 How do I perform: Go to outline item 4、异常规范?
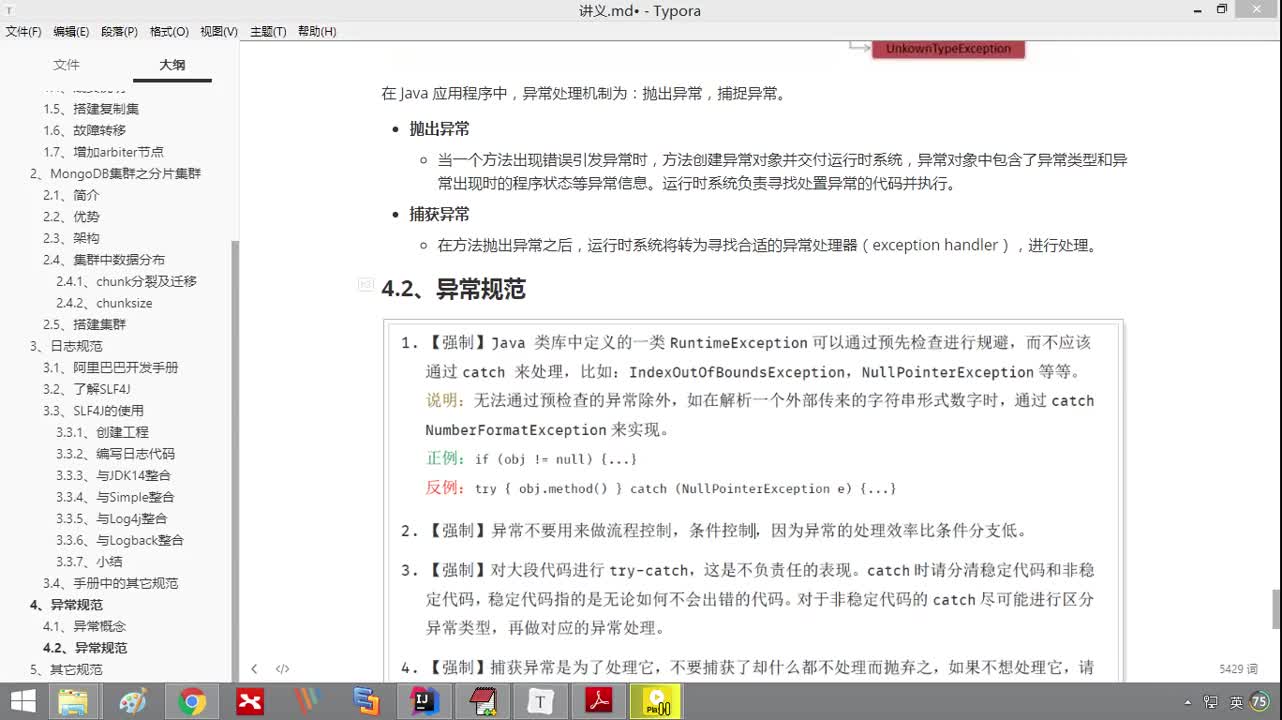tap(66, 605)
